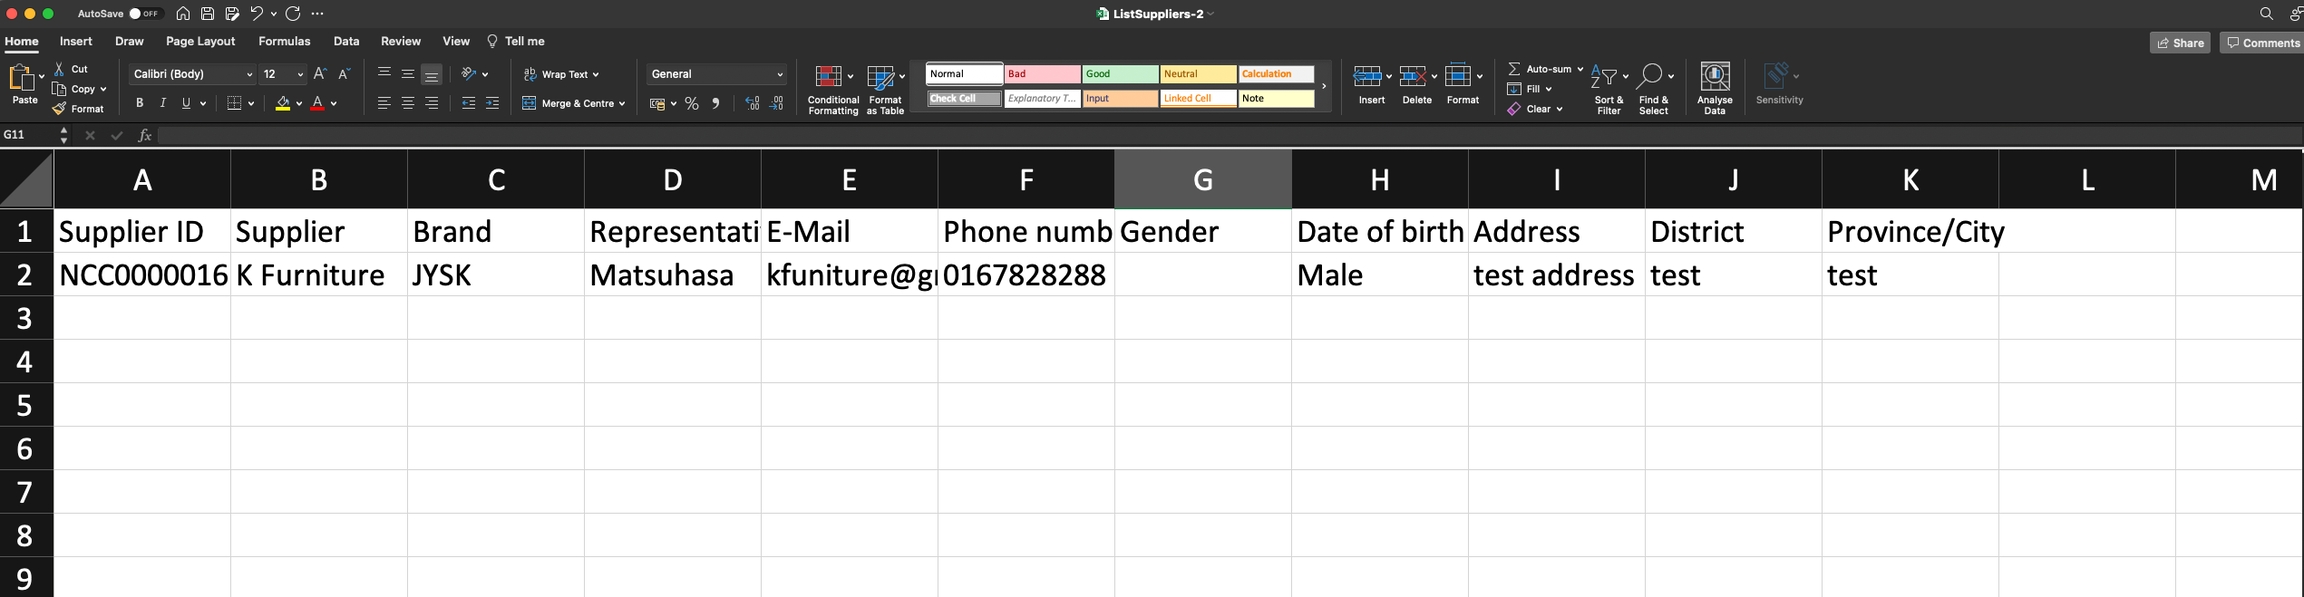2304x597 pixels.
Task: Toggle Bold formatting
Action: point(140,104)
